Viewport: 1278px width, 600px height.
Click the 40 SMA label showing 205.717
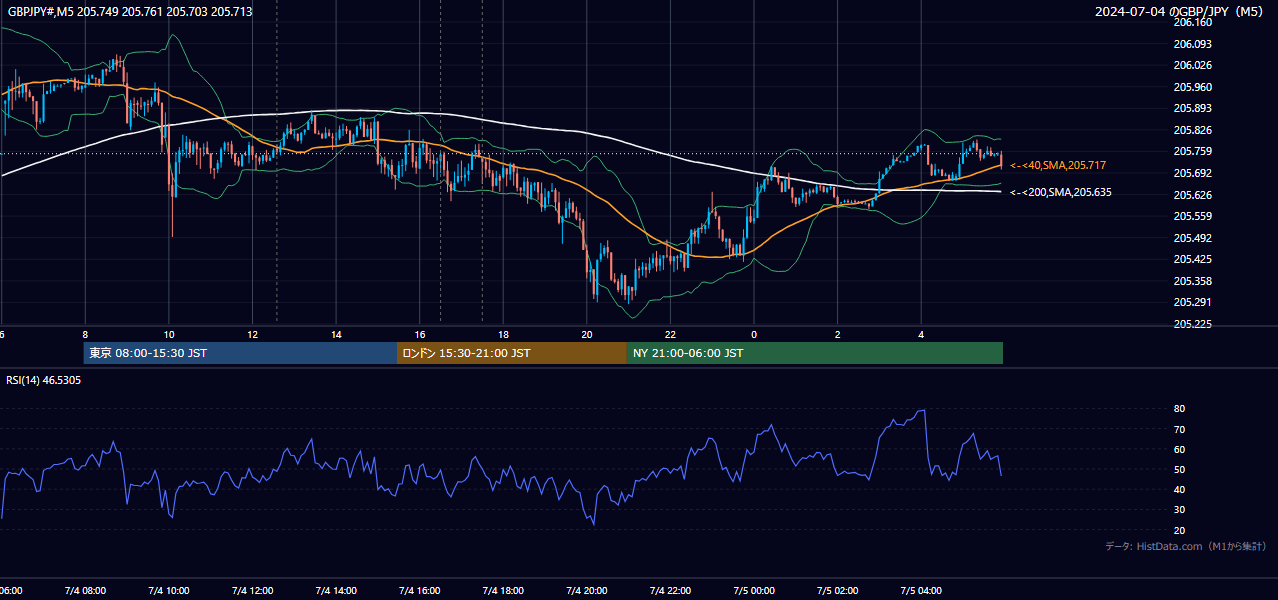point(1058,165)
